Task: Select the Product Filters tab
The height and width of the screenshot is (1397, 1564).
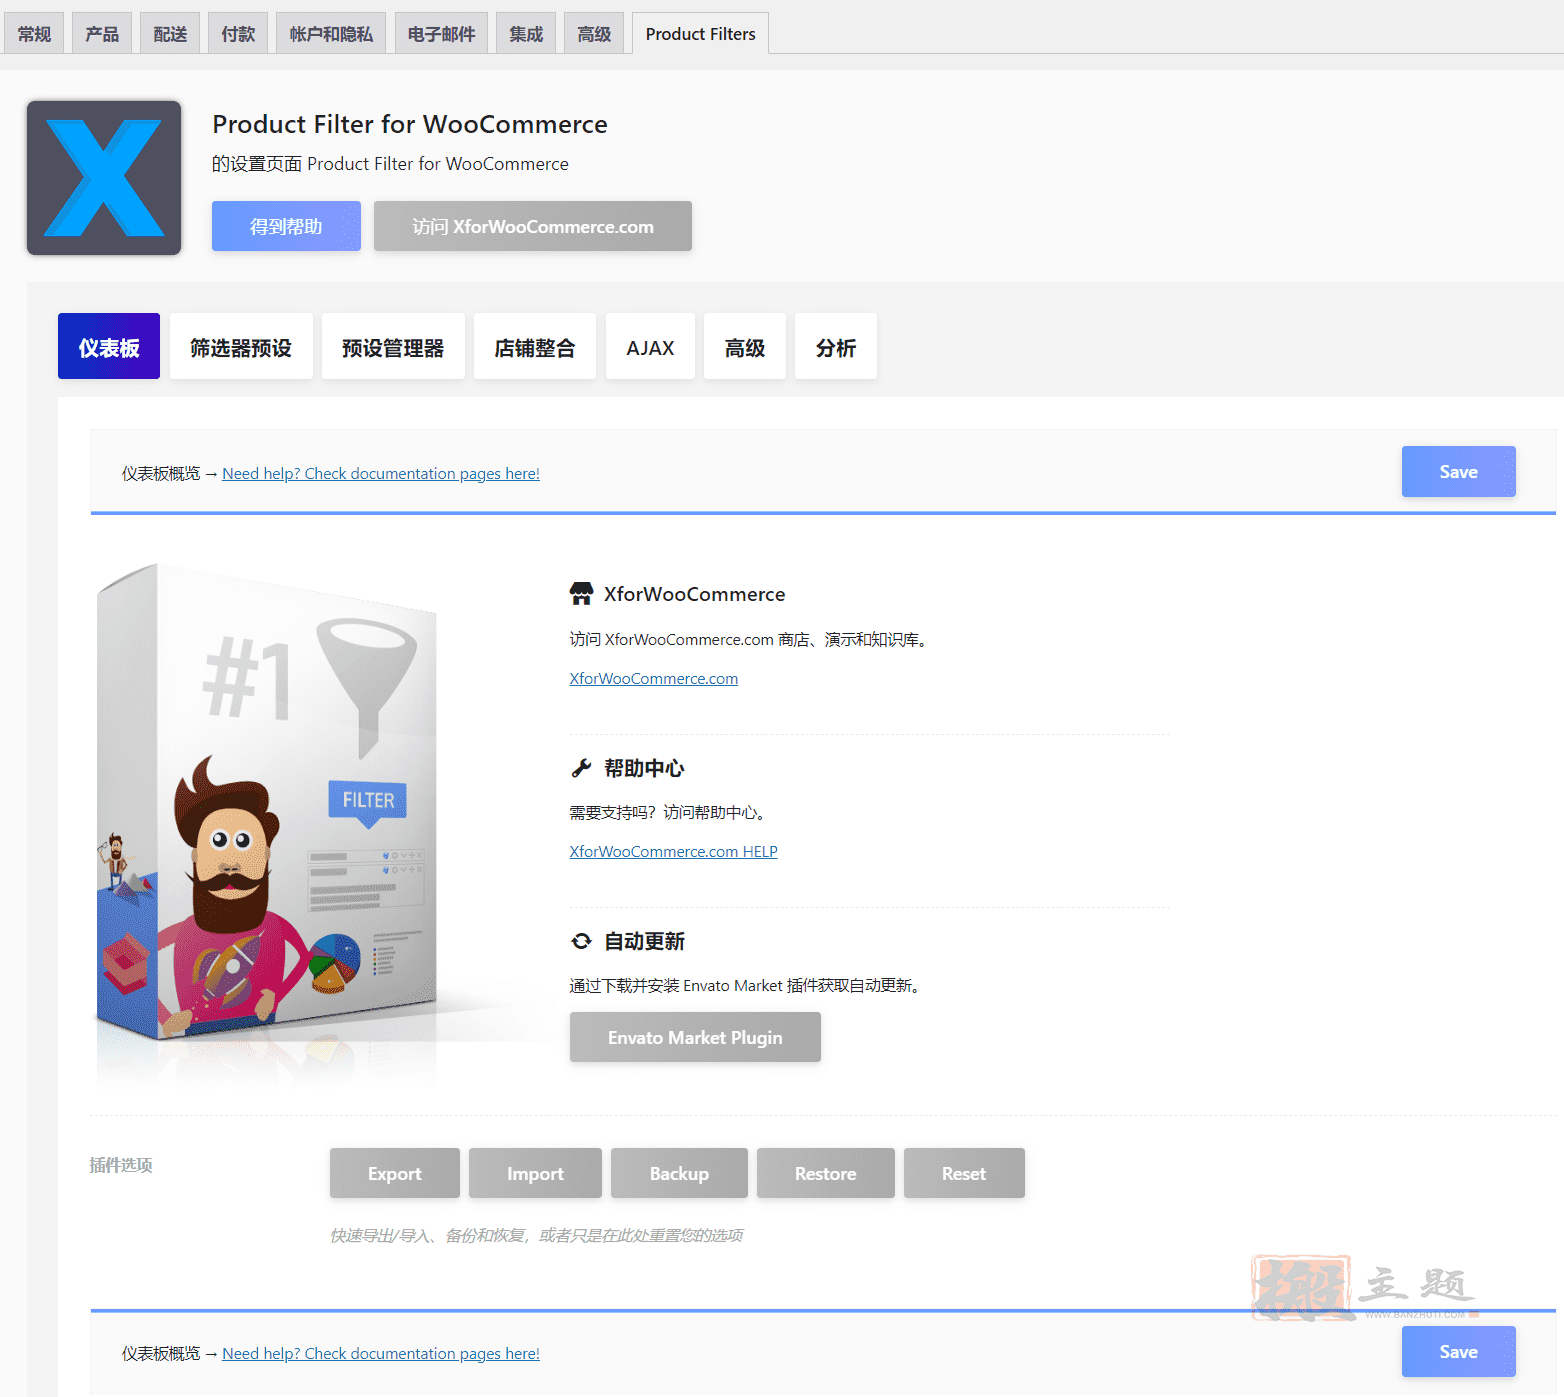Action: [x=700, y=34]
